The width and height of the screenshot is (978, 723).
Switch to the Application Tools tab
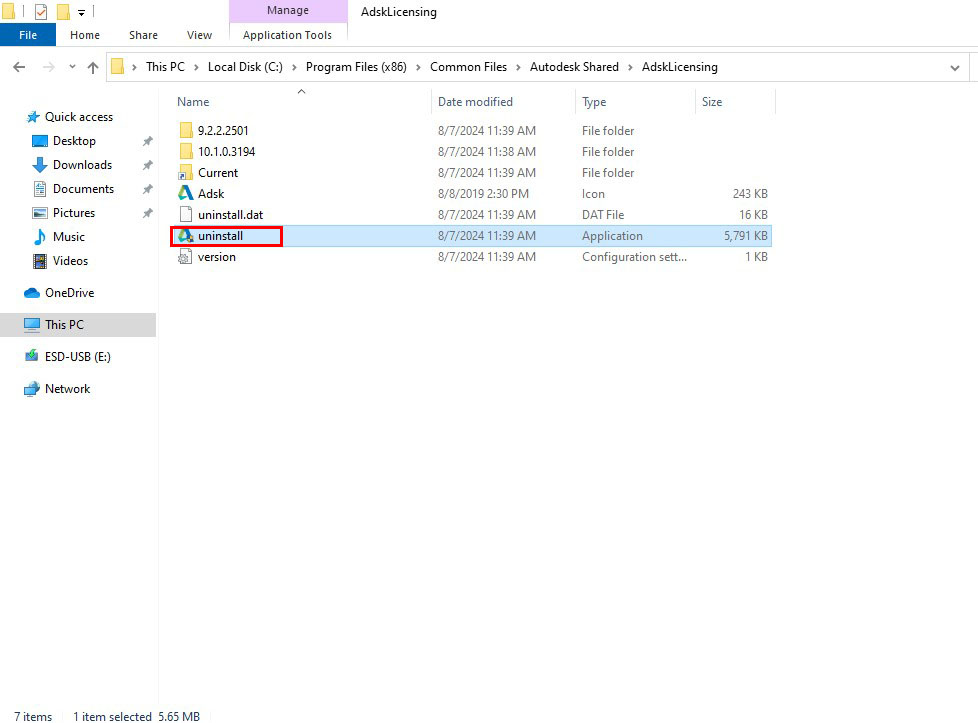288,33
